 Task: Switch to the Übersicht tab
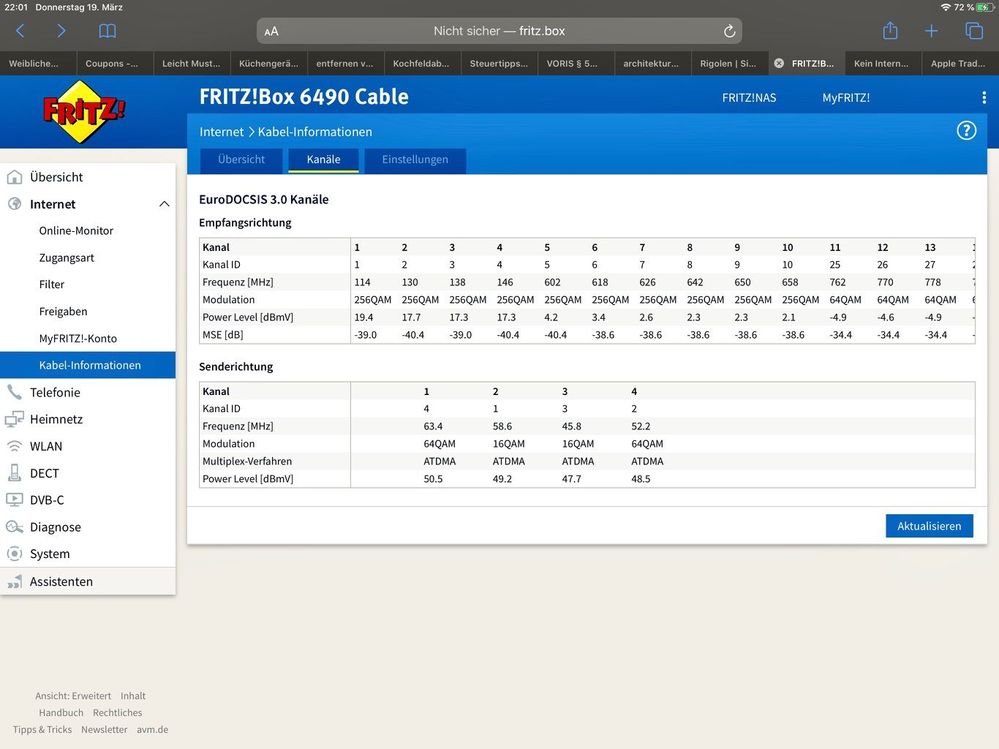(241, 160)
